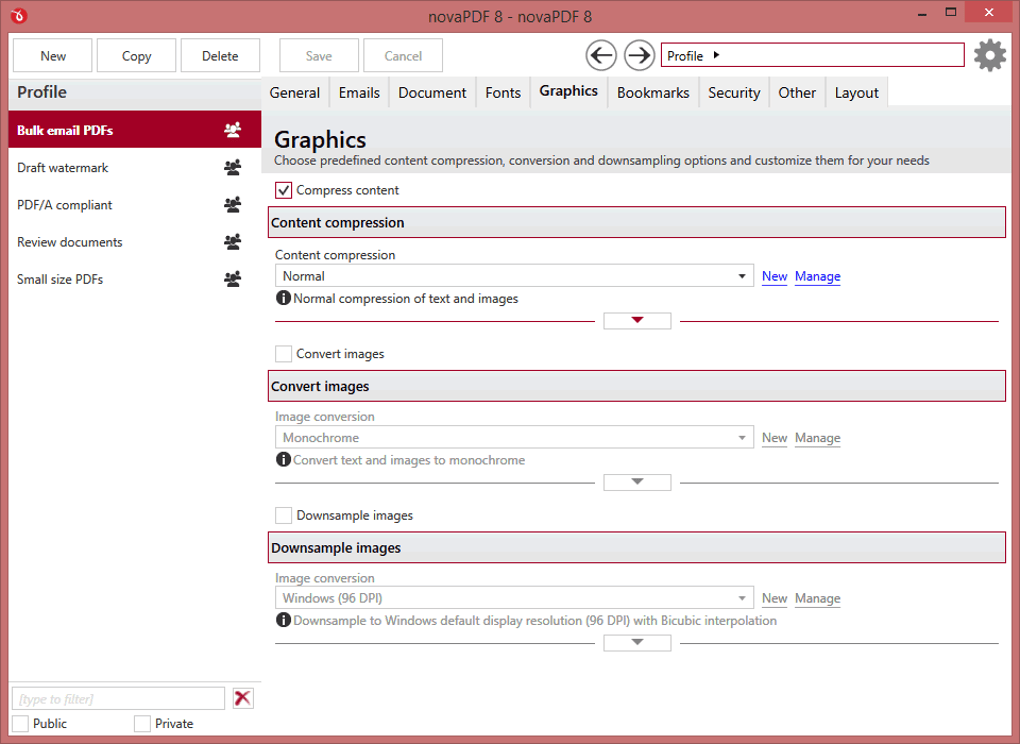Select the Review documents profile
This screenshot has width=1020, height=744.
[135, 242]
